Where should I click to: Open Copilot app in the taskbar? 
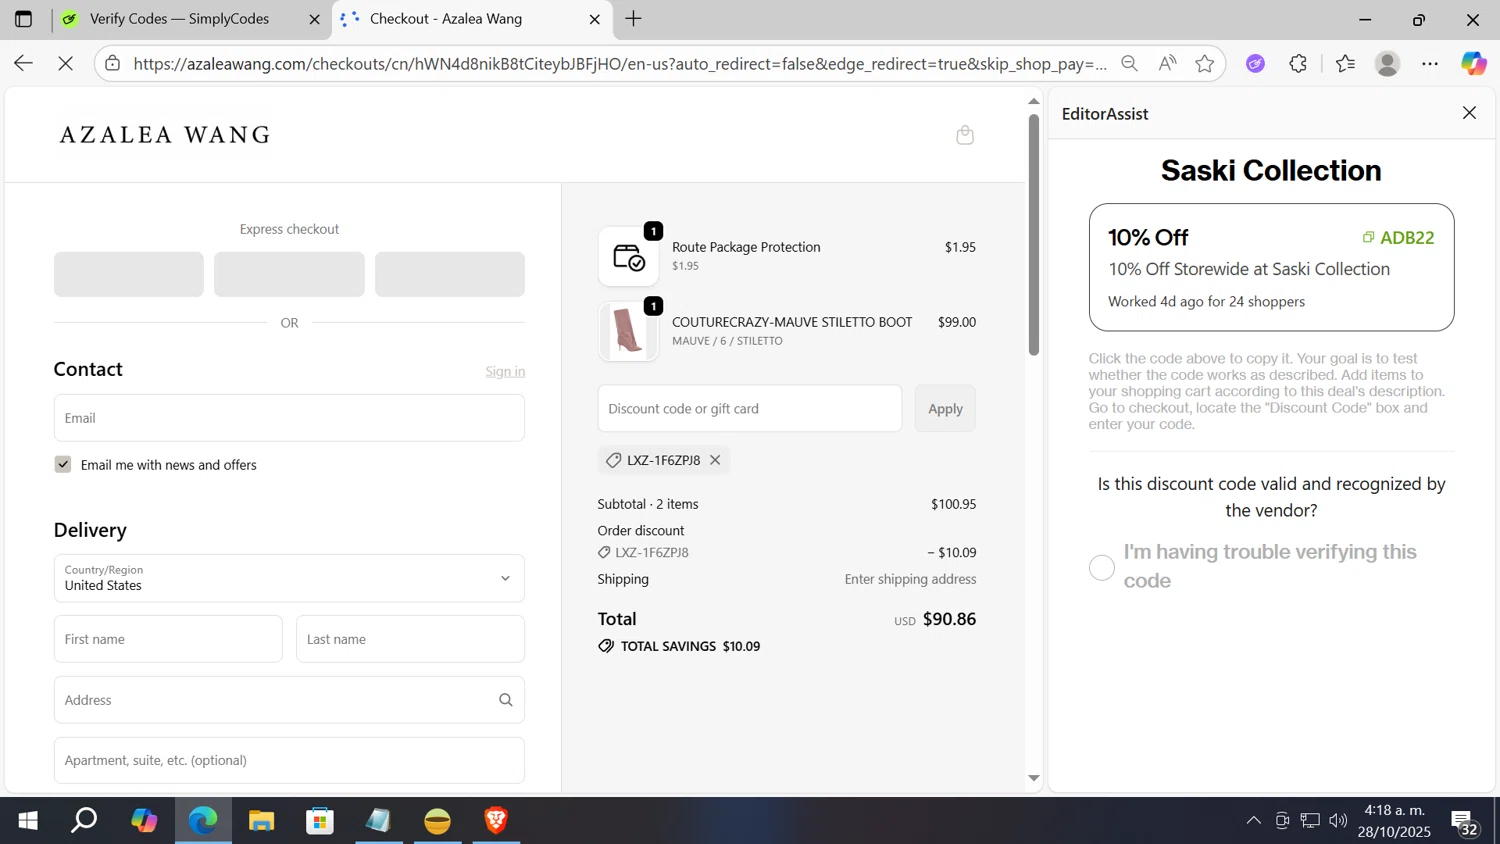tap(144, 821)
